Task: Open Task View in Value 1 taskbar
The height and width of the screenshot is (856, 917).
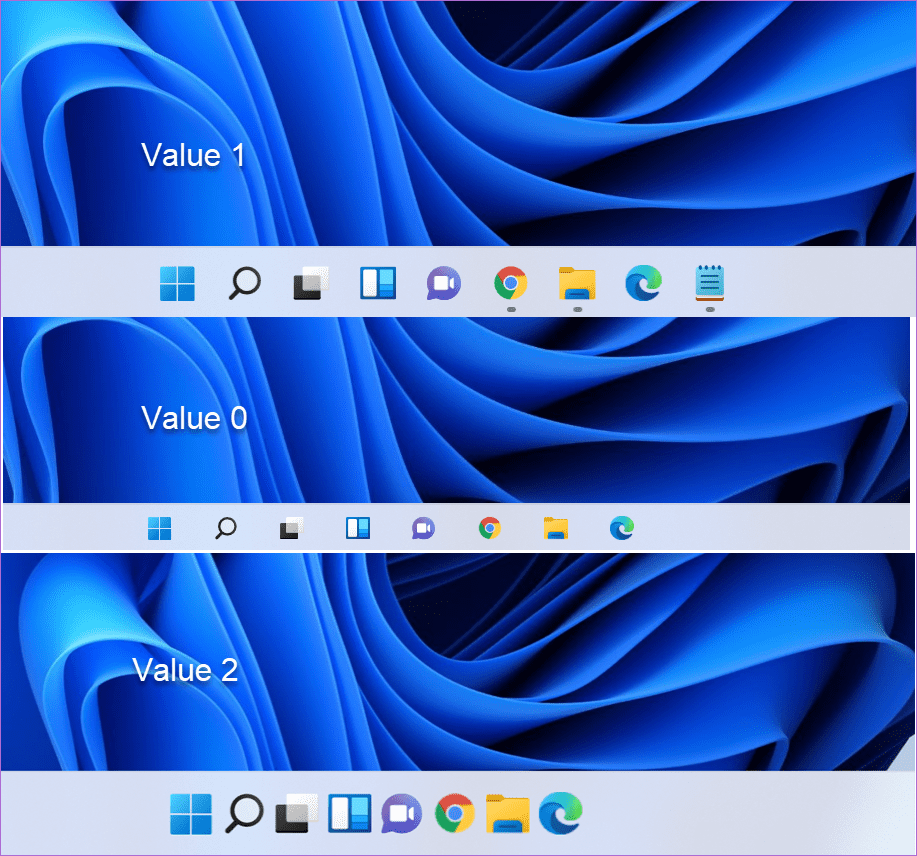Action: [311, 283]
